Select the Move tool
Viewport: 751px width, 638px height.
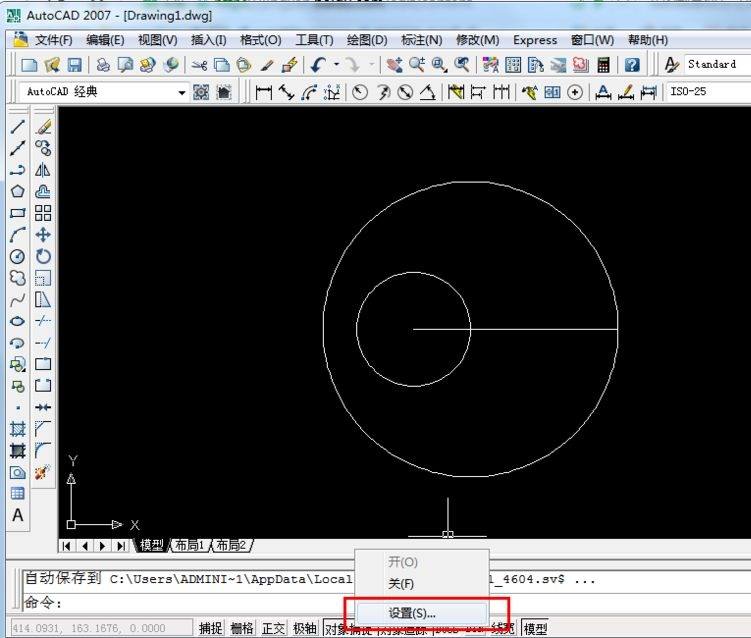[x=43, y=235]
